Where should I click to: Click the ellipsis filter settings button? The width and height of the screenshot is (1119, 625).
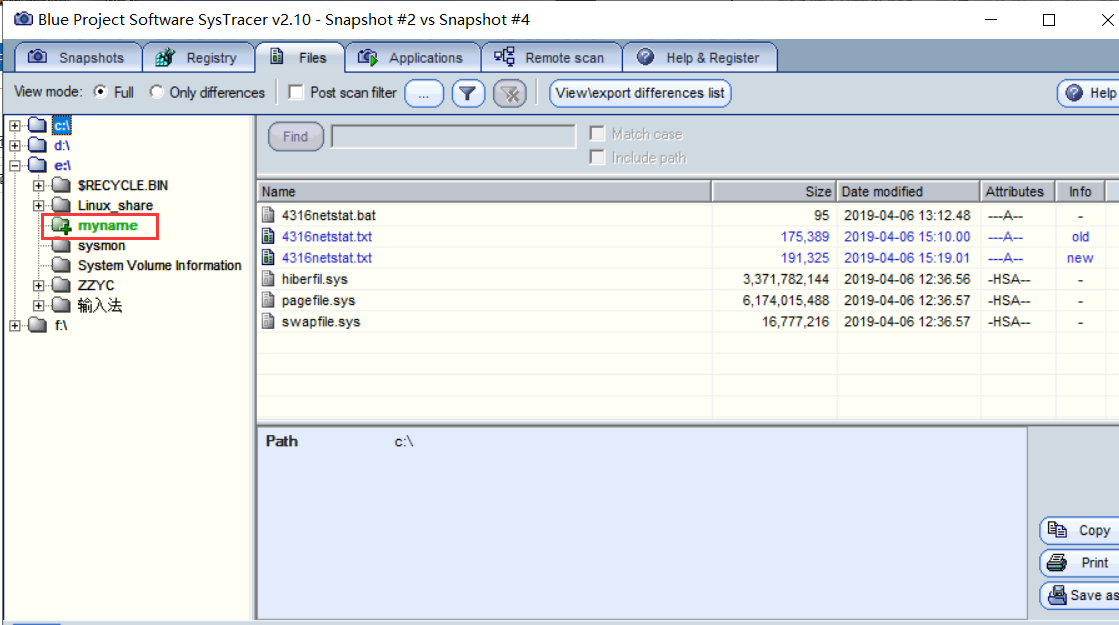point(424,93)
